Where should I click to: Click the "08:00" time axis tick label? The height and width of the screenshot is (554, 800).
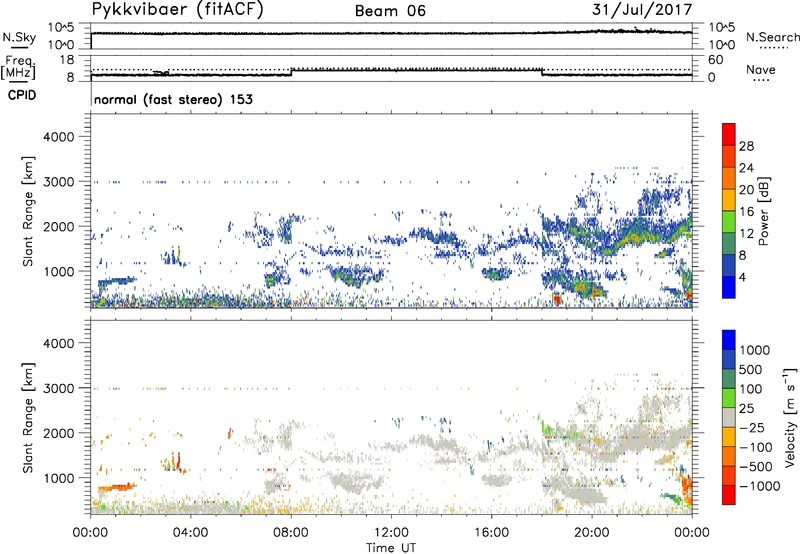(x=290, y=533)
